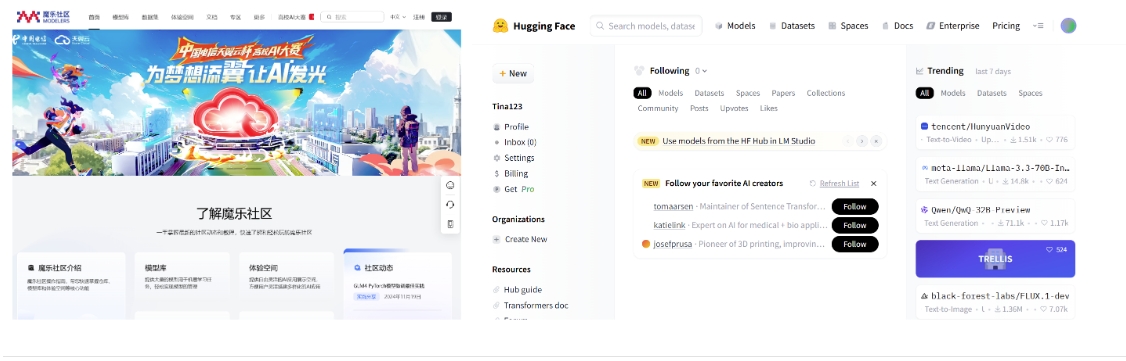Viewport: 1126px width, 361px height.
Task: Open the user avatar in Hugging Face header
Action: coord(1069,26)
